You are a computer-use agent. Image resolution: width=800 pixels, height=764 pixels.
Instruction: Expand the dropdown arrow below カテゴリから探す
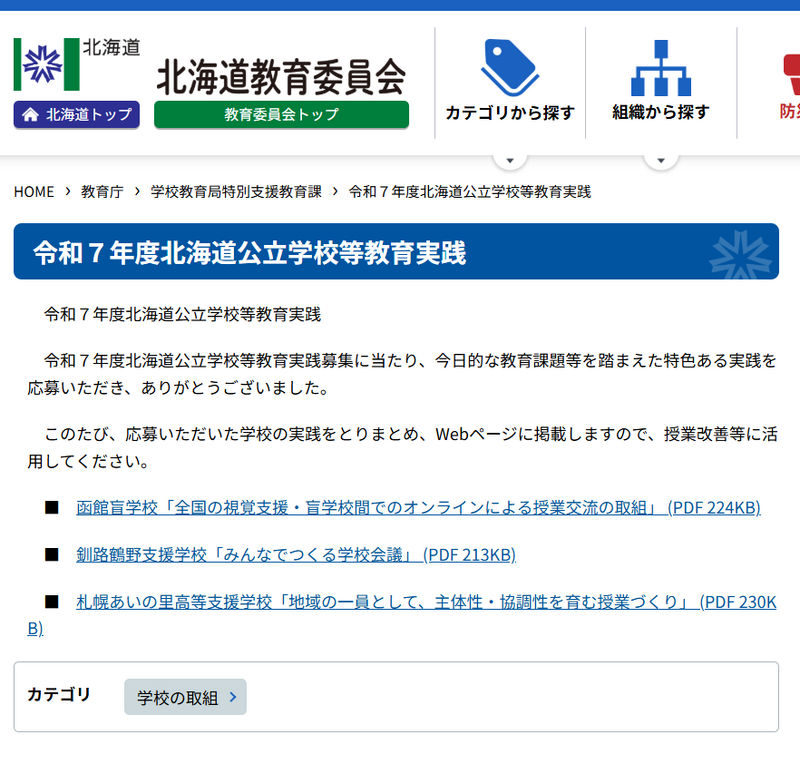tap(510, 160)
